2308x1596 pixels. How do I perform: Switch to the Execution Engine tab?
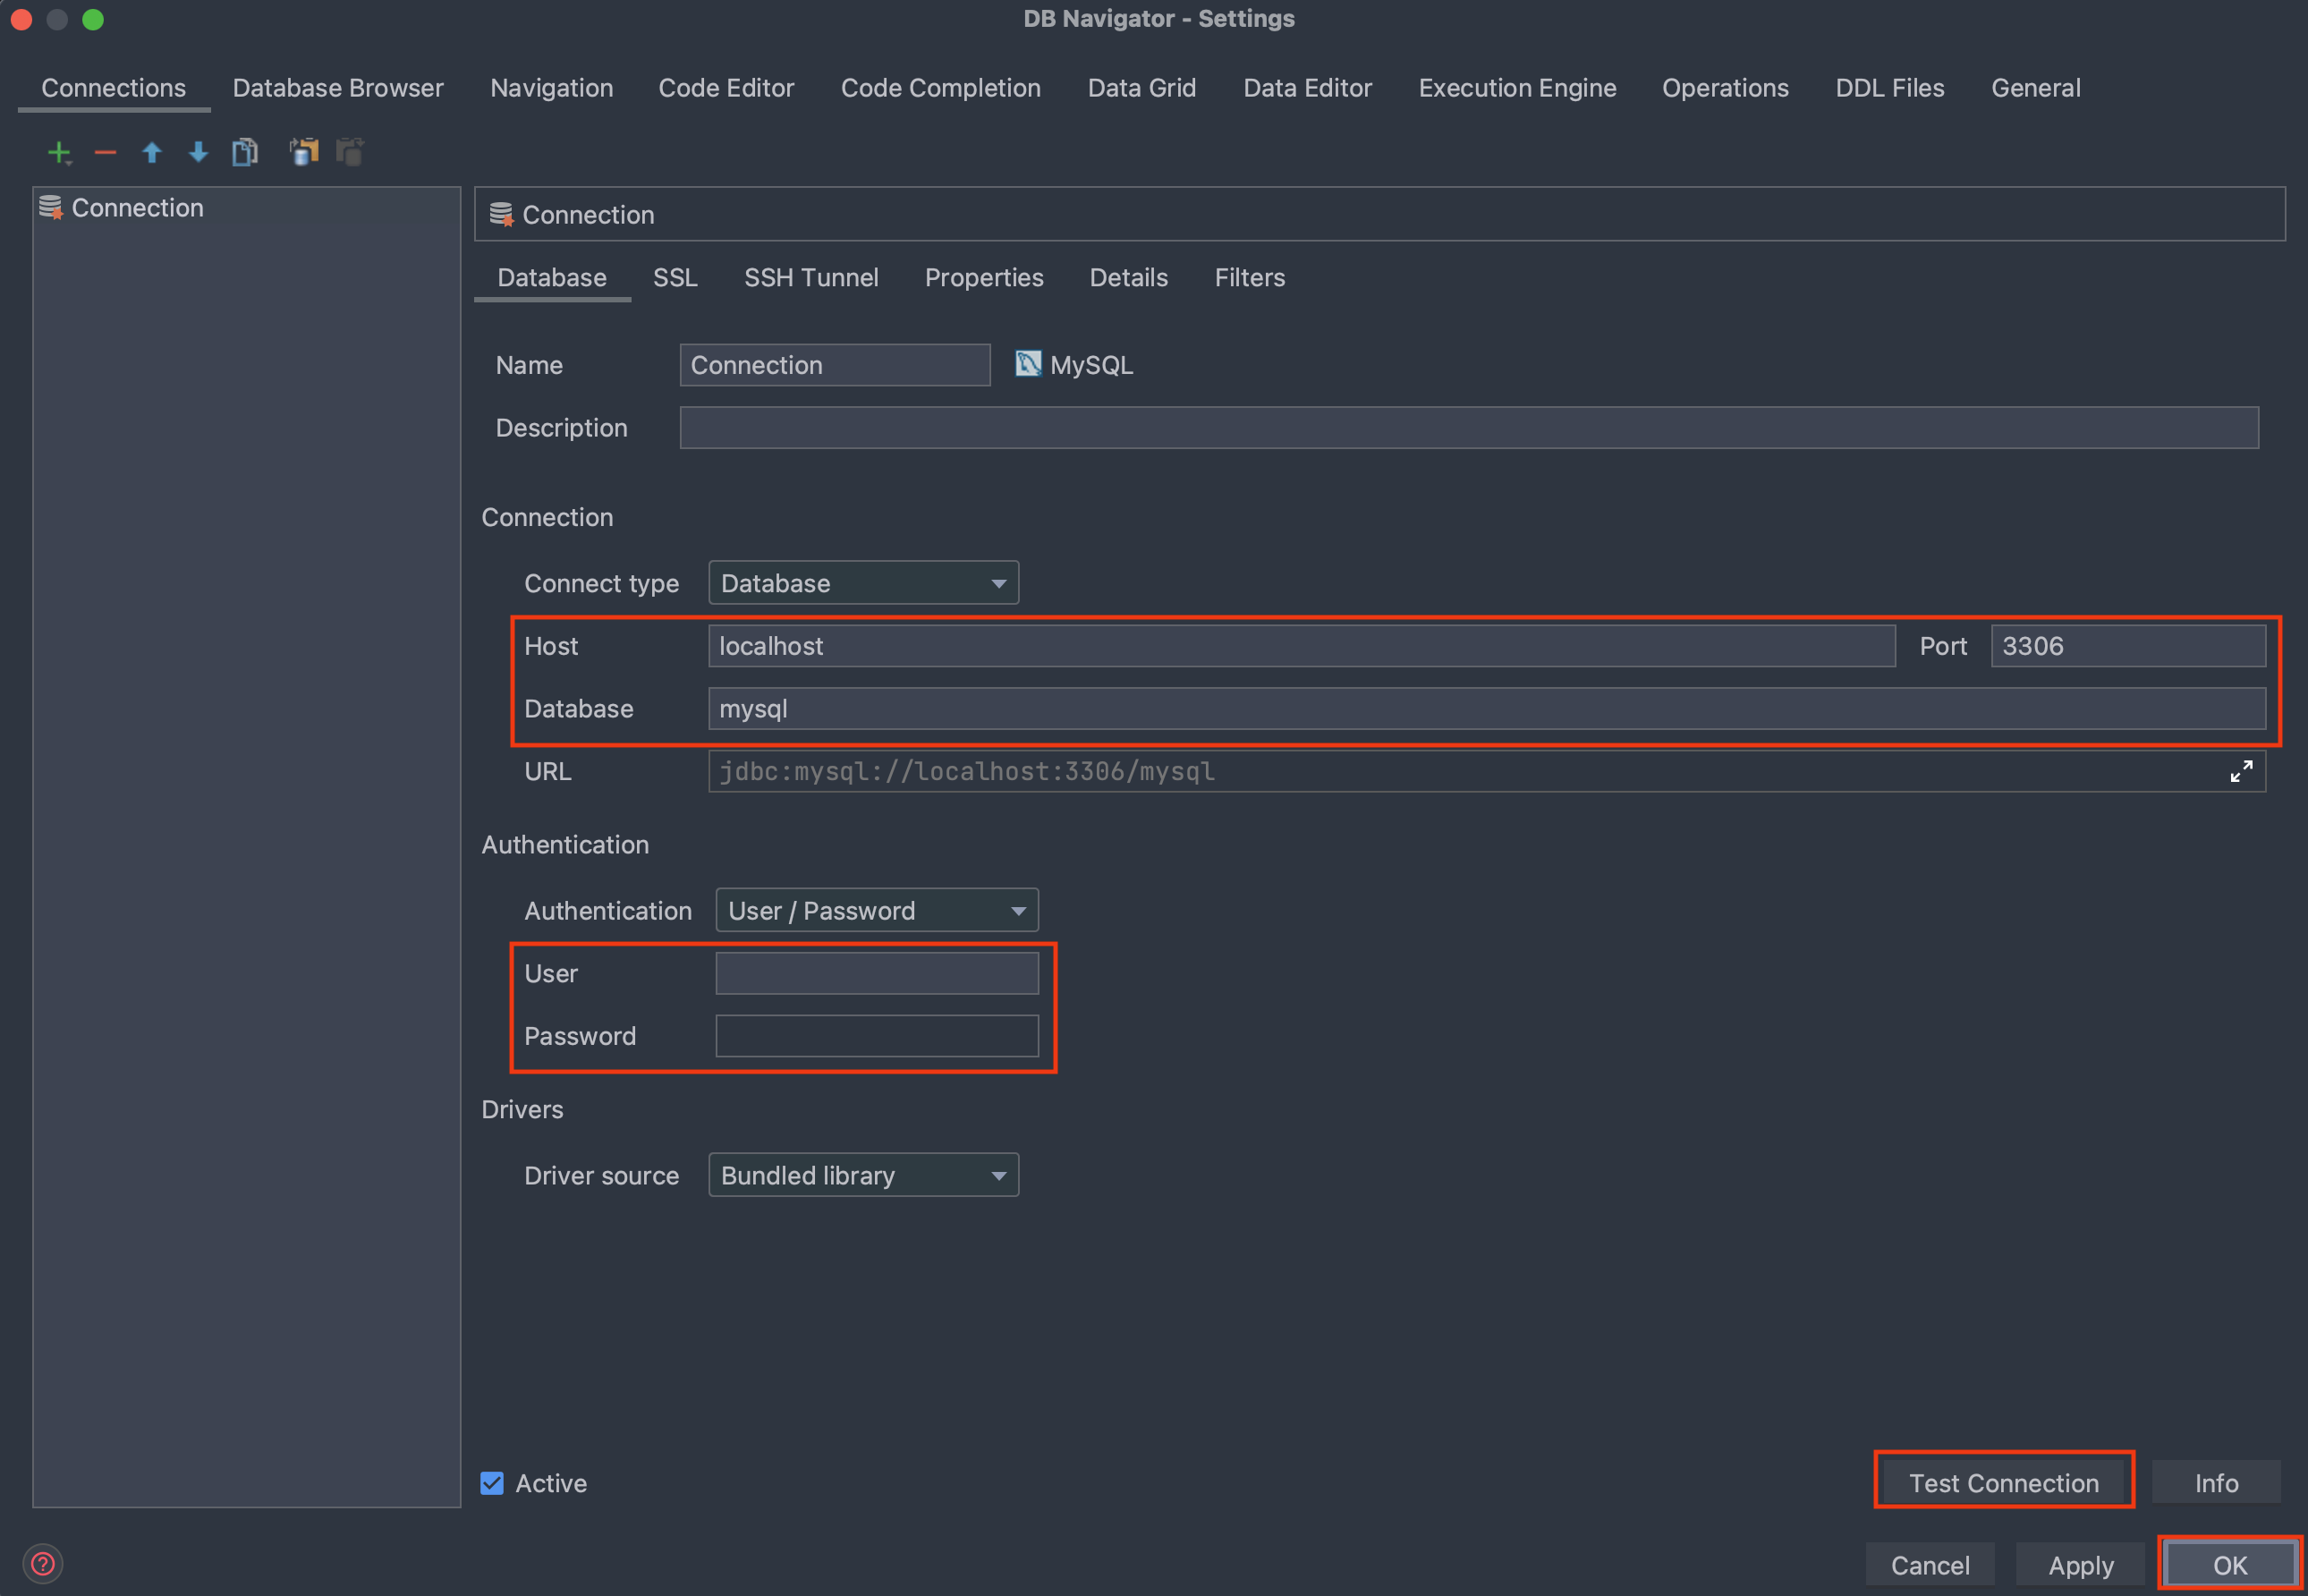(1518, 88)
